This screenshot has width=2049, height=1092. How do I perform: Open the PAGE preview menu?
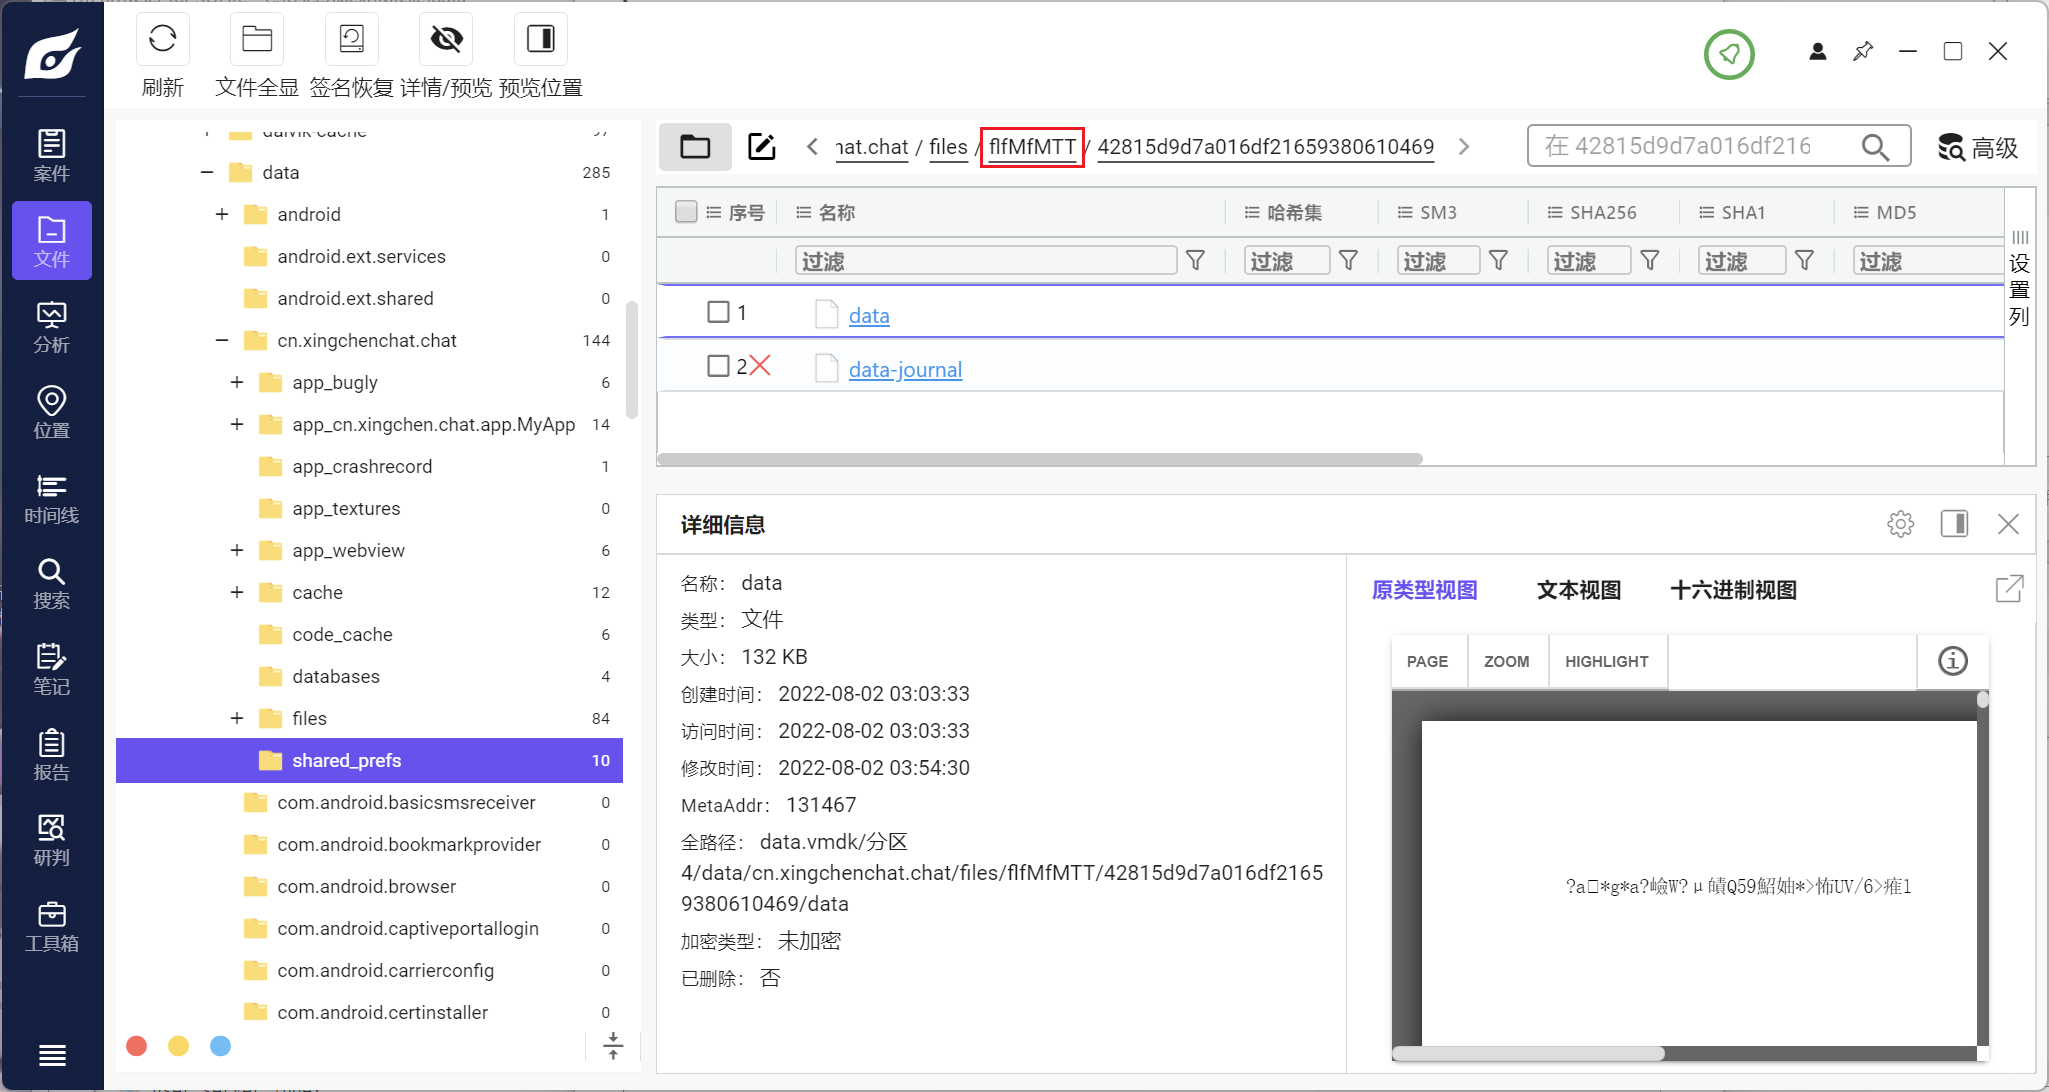[1428, 661]
